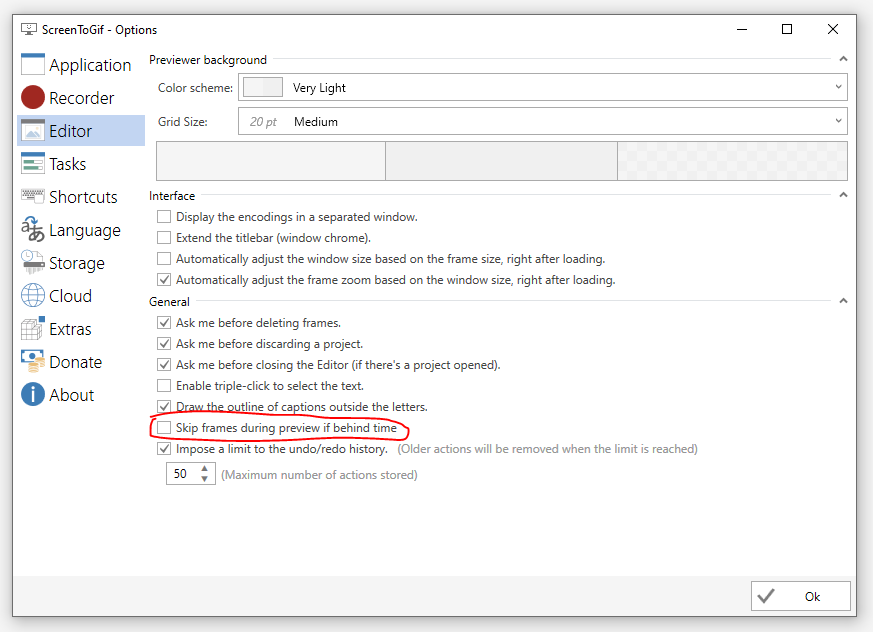Image resolution: width=873 pixels, height=632 pixels.
Task: Click the Cloud section label
Action: coord(70,296)
